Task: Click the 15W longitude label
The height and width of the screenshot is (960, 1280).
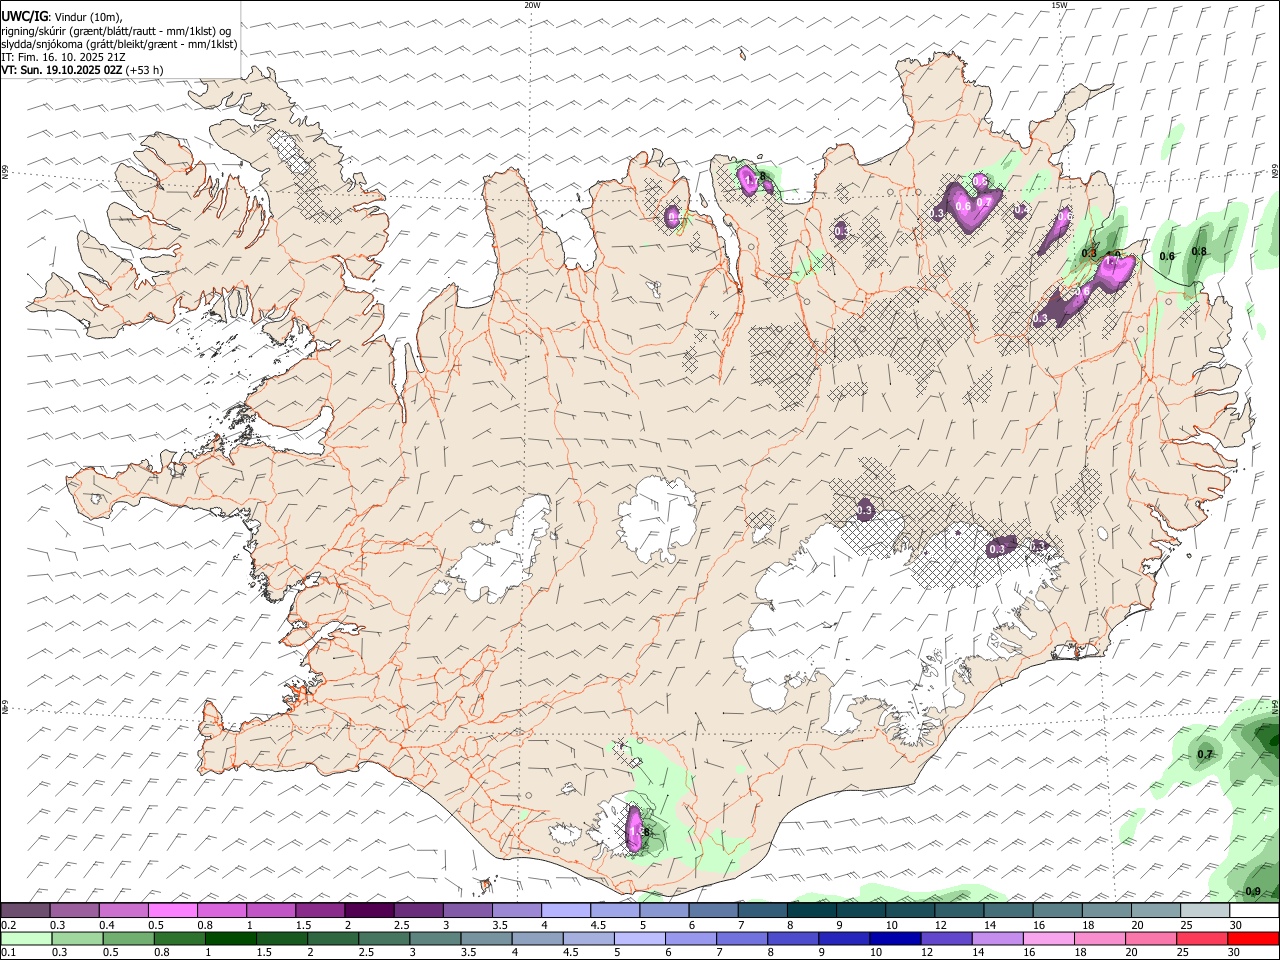Action: (x=1059, y=5)
